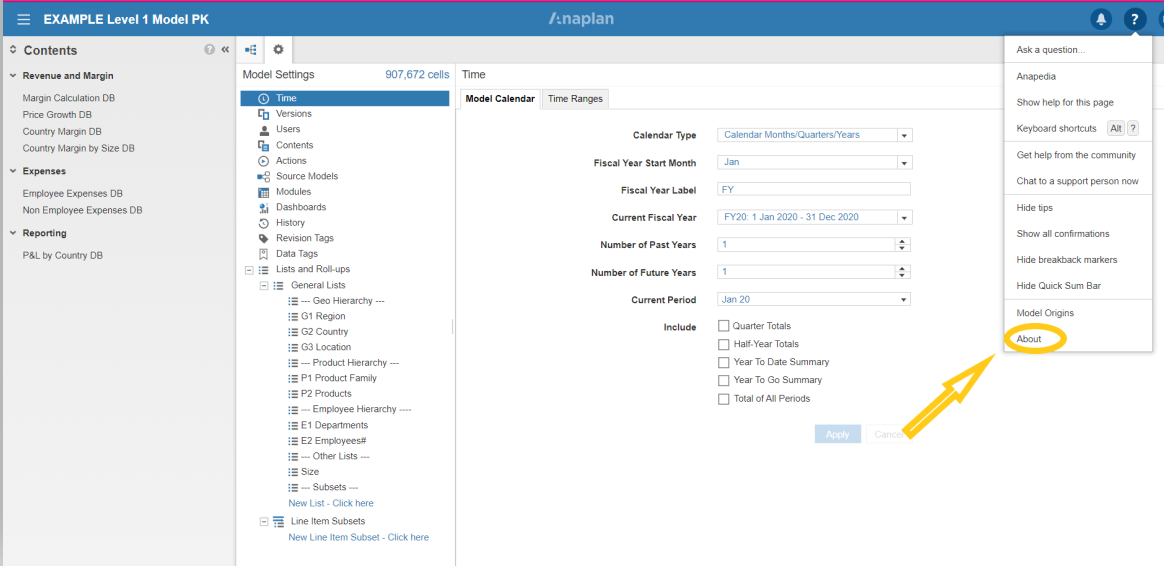Screen dimensions: 1164x566
Task: Click the clock icon beside Time
Action: tap(264, 98)
